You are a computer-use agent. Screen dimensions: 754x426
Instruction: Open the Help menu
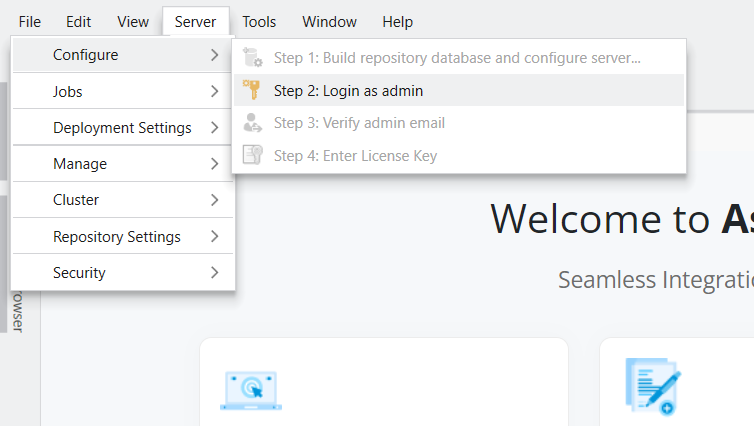point(397,21)
